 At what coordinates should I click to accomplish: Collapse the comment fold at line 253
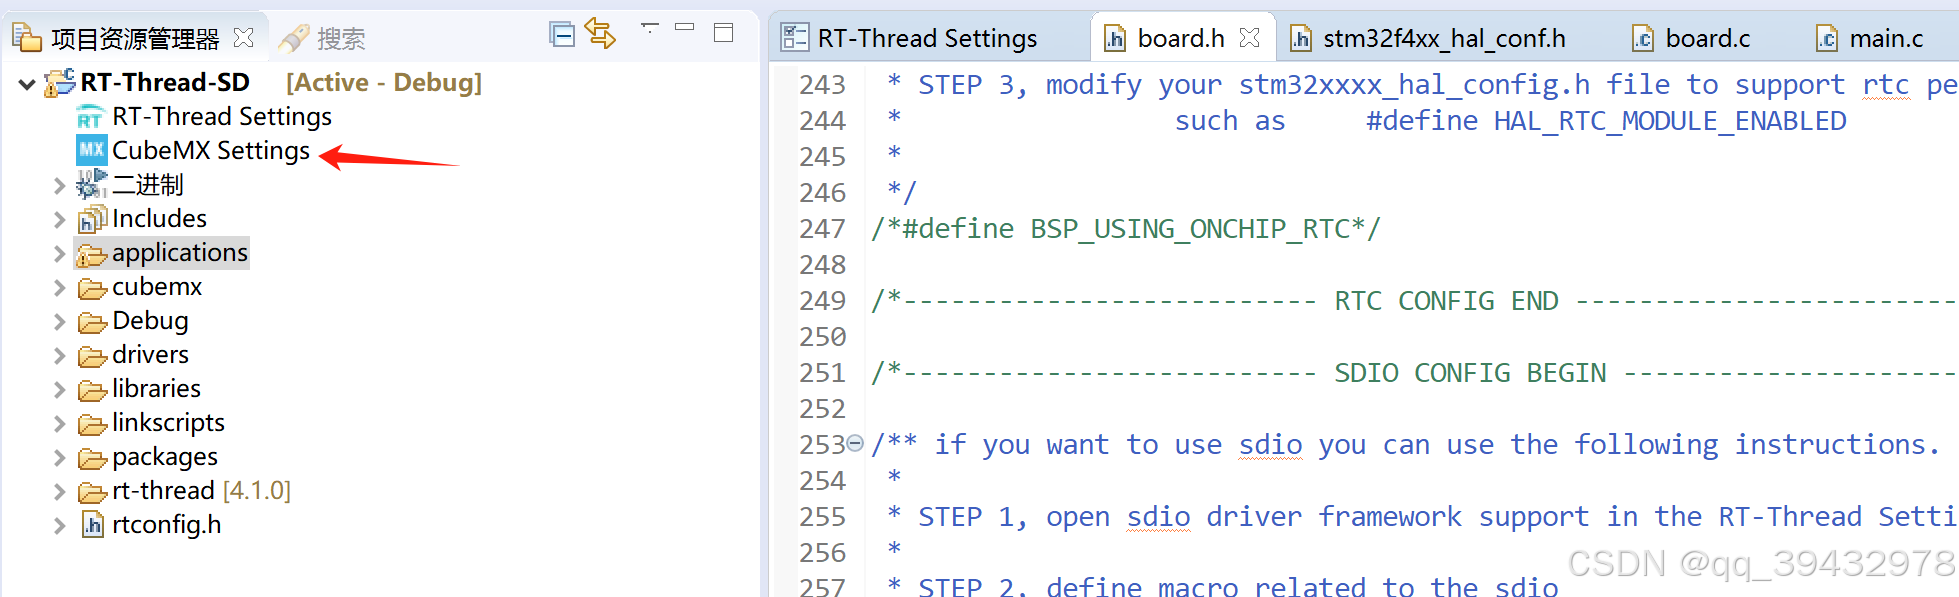click(x=855, y=443)
